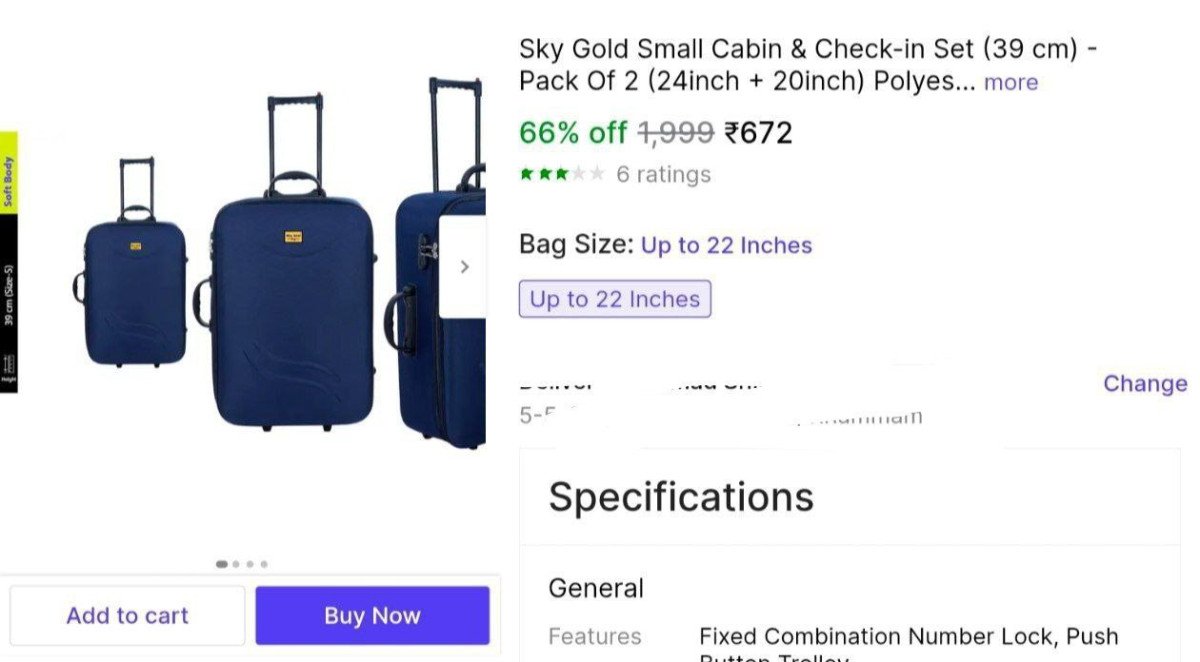Image resolution: width=1200 pixels, height=662 pixels.
Task: Expand product title with more link
Action: click(x=1011, y=82)
